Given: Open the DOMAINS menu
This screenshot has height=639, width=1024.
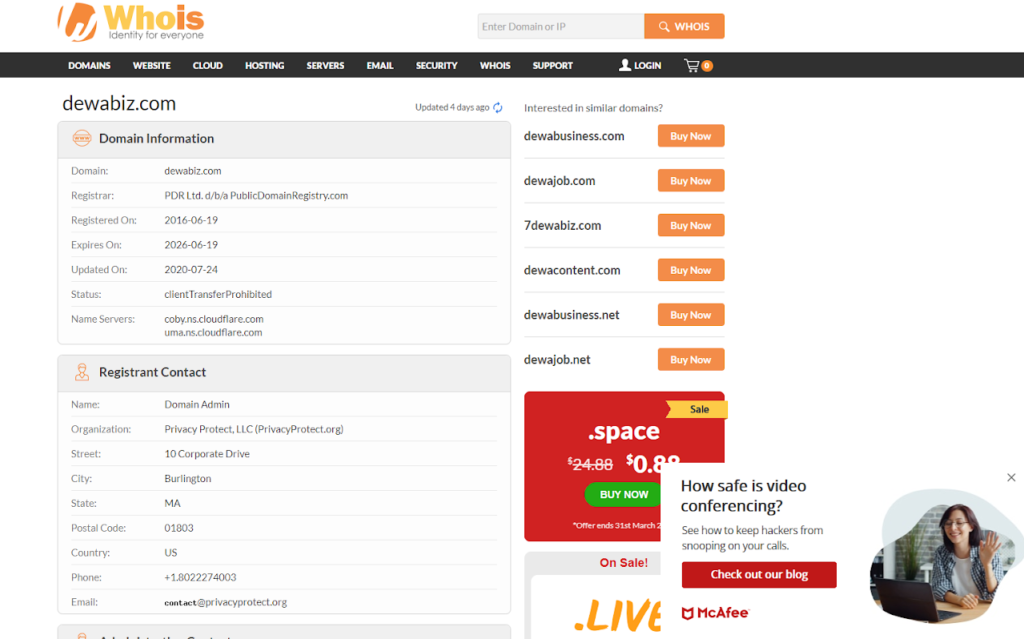Looking at the screenshot, I should point(89,65).
